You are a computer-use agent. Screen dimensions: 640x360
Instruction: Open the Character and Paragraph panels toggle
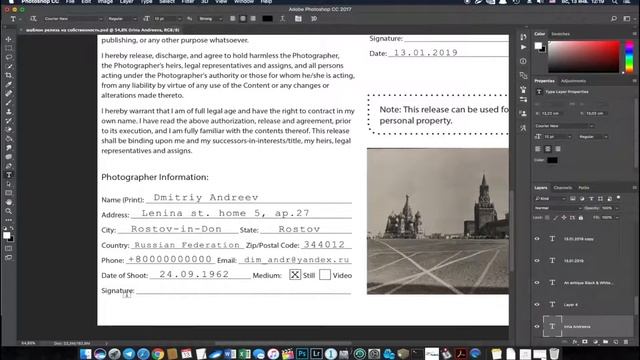pos(298,19)
